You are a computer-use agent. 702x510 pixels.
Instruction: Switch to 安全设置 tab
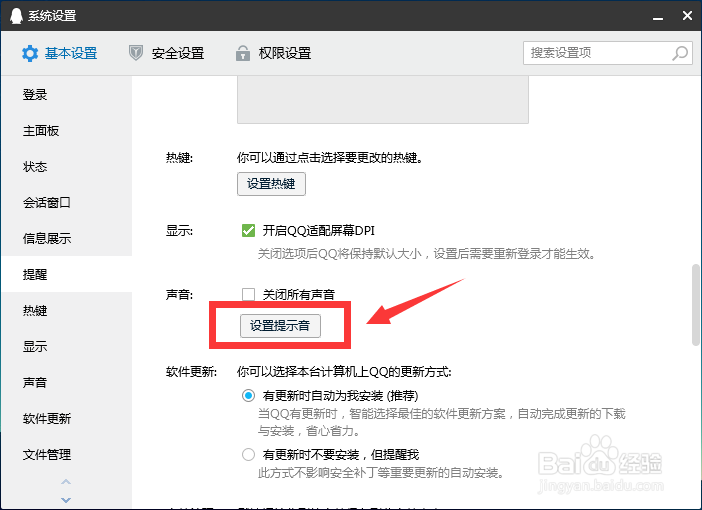[167, 53]
